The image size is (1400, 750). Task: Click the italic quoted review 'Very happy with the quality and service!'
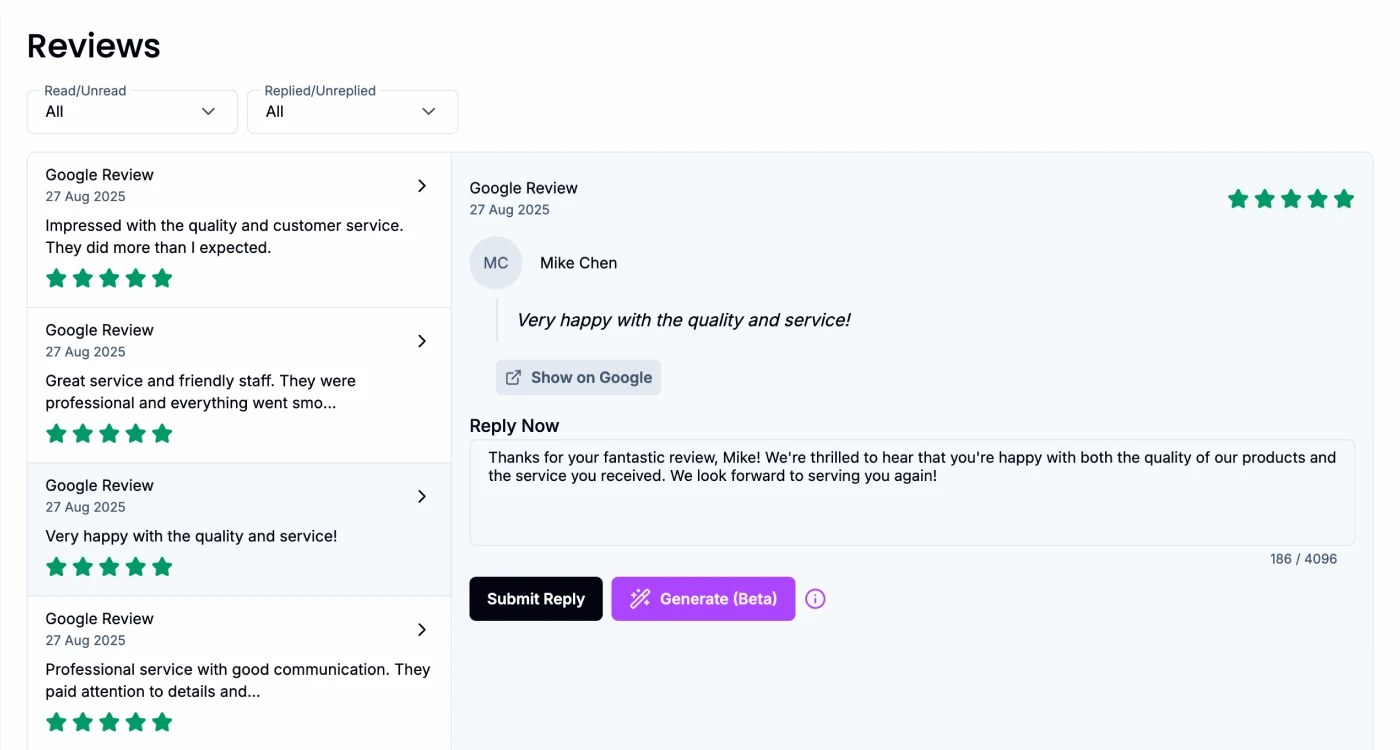(683, 320)
